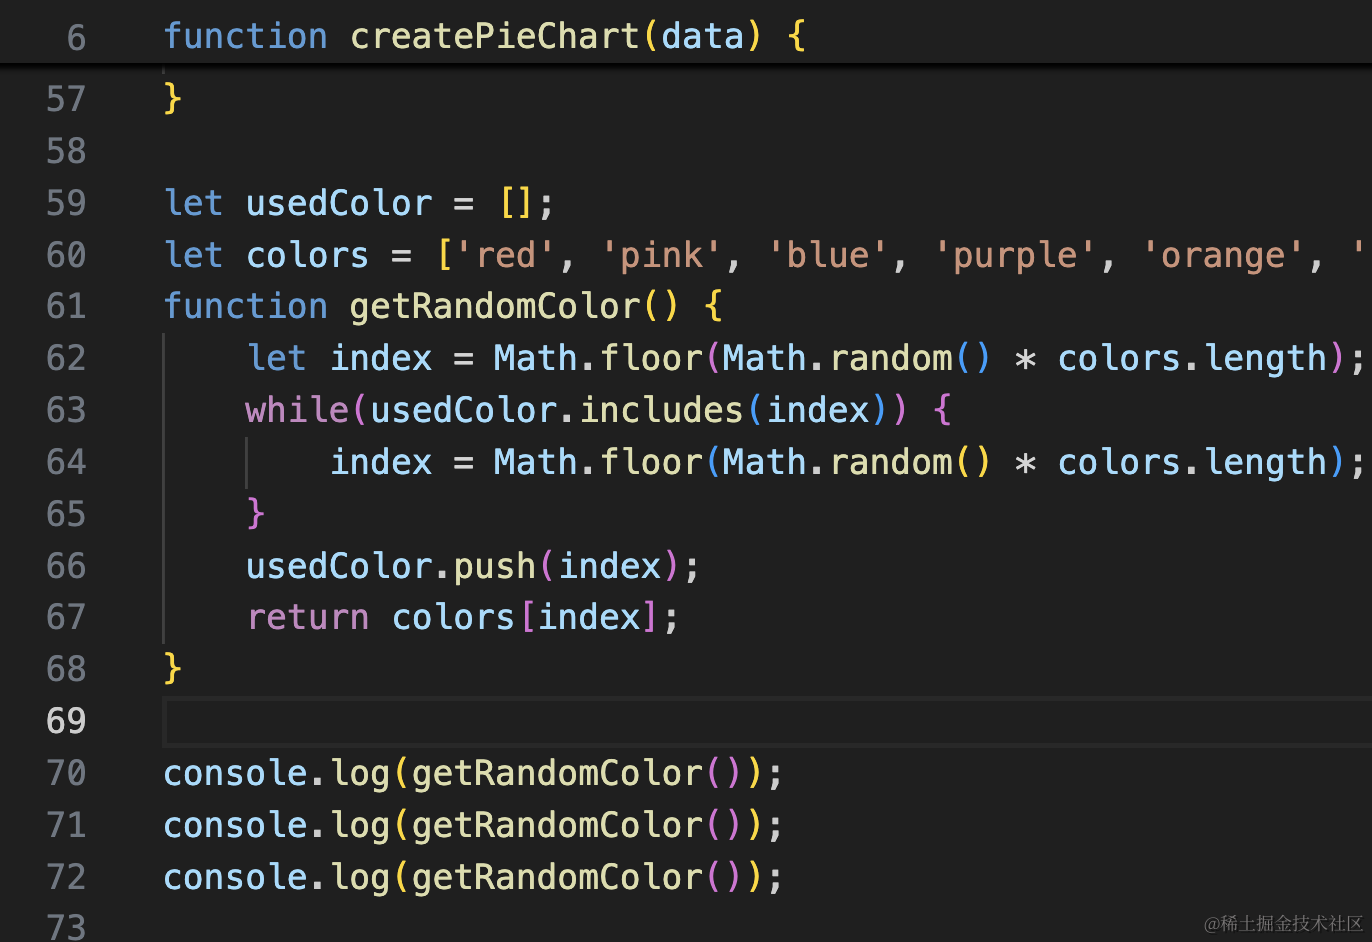This screenshot has width=1372, height=942.
Task: Click line number 72 in gutter
Action: point(66,877)
